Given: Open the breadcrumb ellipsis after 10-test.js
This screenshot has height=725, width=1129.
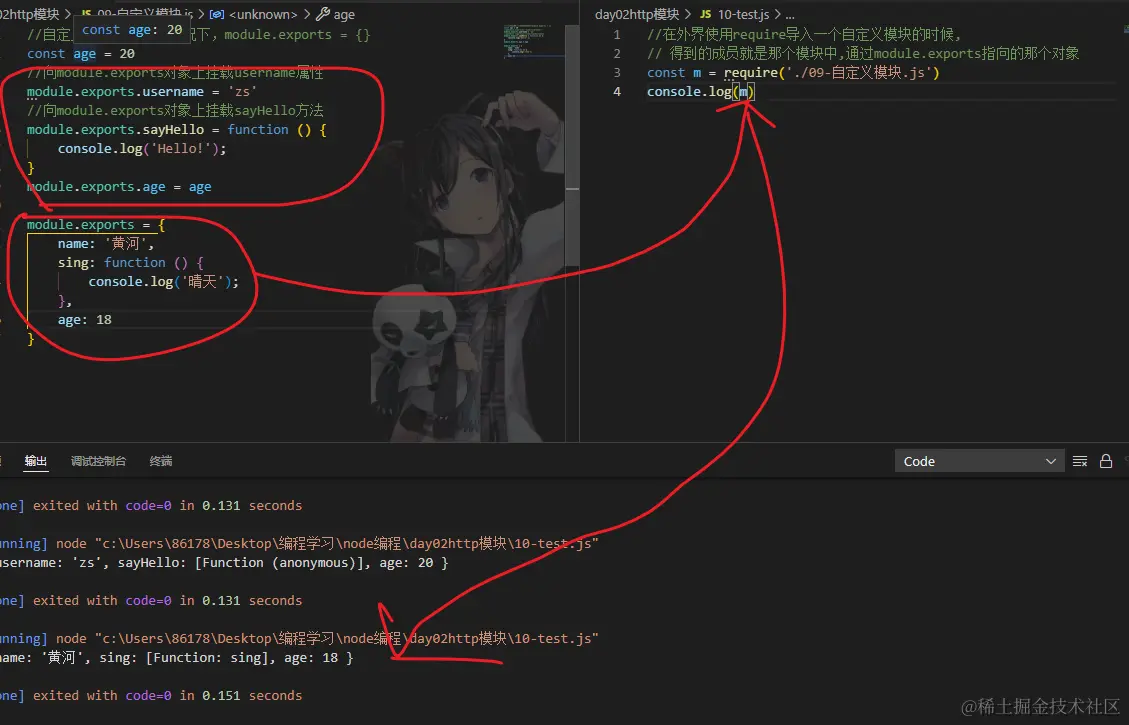Looking at the screenshot, I should point(790,14).
